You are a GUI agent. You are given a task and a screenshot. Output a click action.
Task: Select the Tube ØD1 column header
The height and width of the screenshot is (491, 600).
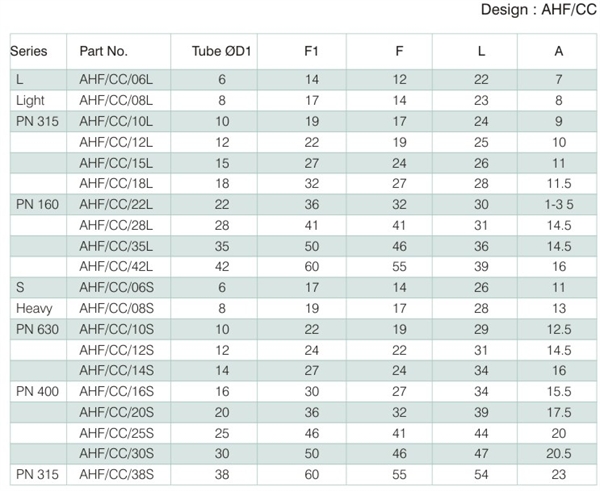pos(222,51)
